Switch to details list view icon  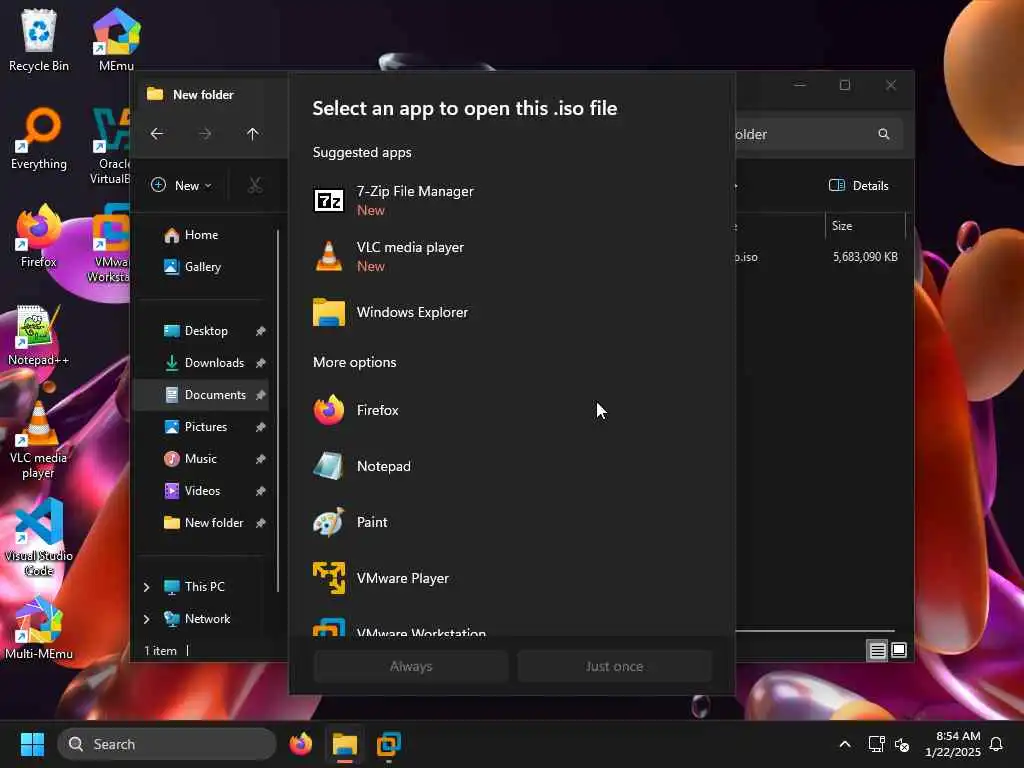877,650
